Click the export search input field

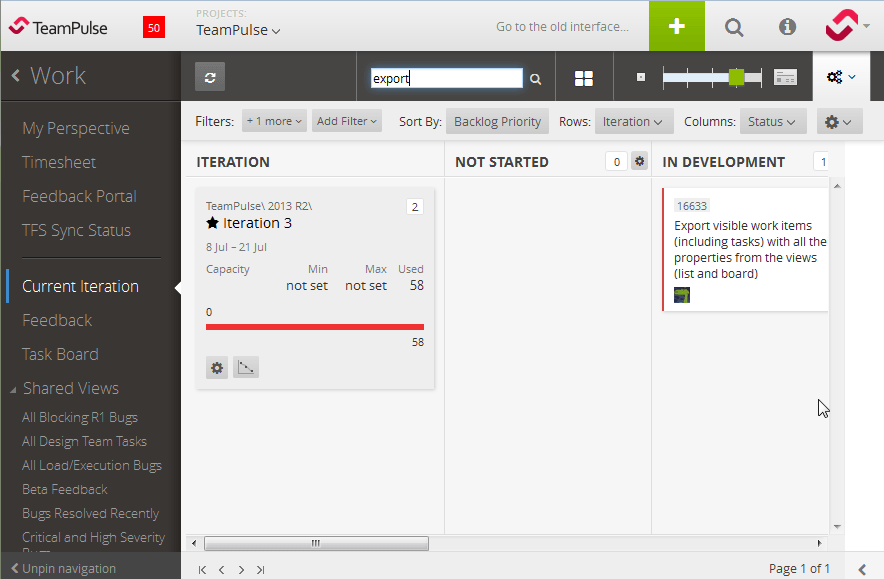point(447,78)
